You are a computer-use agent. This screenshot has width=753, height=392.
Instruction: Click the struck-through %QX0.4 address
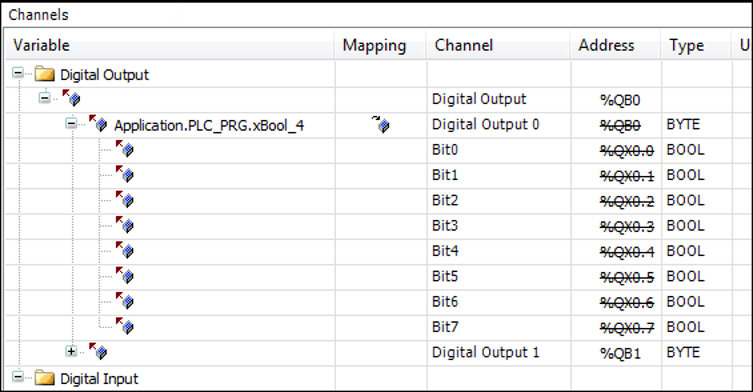pos(627,252)
